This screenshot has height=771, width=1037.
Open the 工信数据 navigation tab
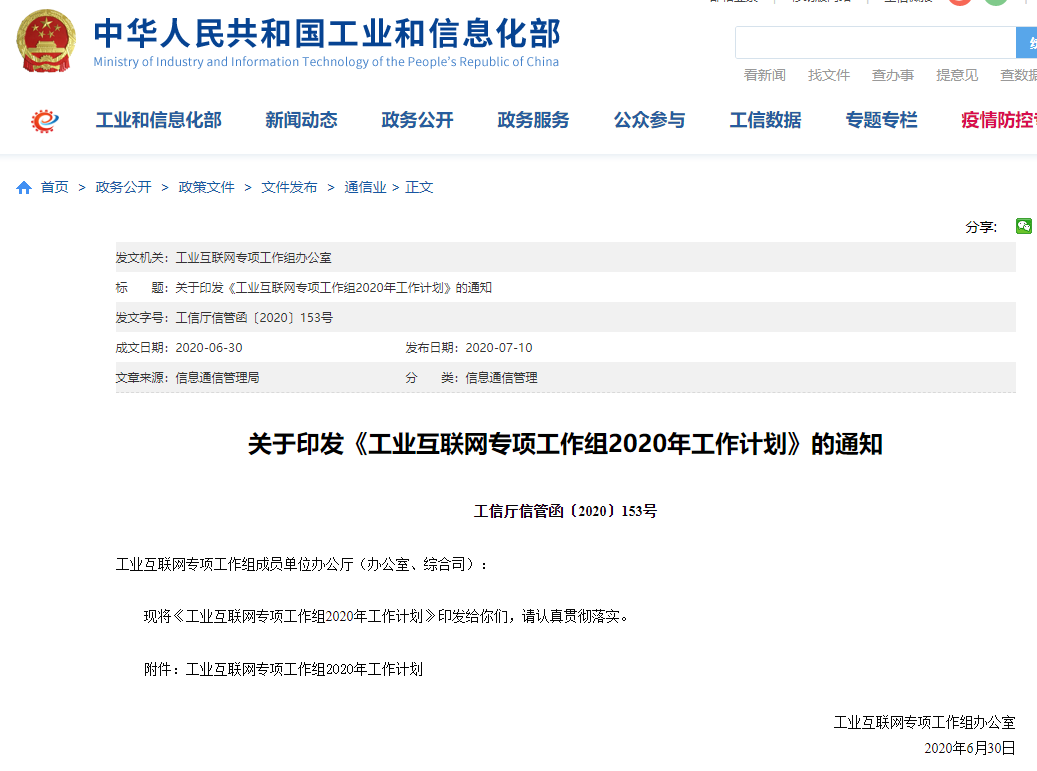[765, 120]
